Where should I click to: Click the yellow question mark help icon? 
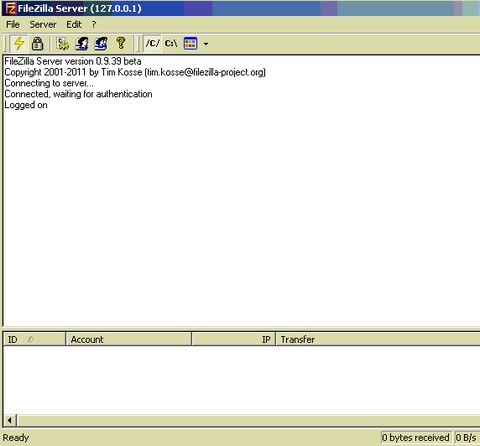click(121, 43)
